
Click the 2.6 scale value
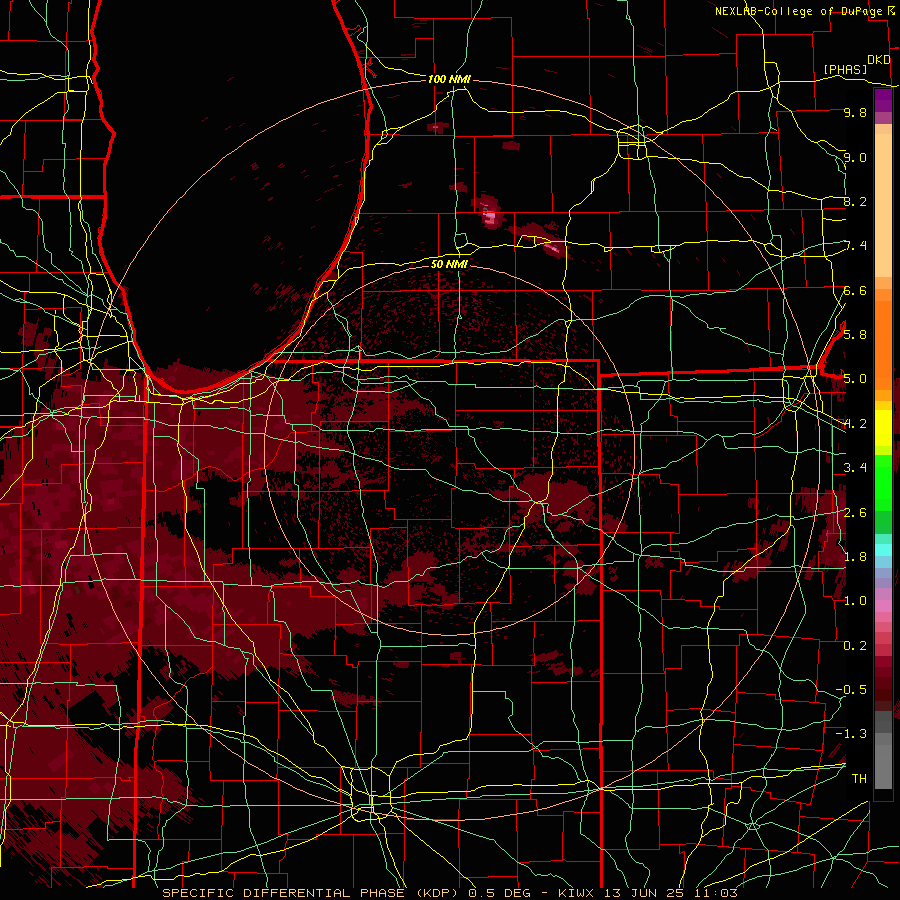point(855,513)
